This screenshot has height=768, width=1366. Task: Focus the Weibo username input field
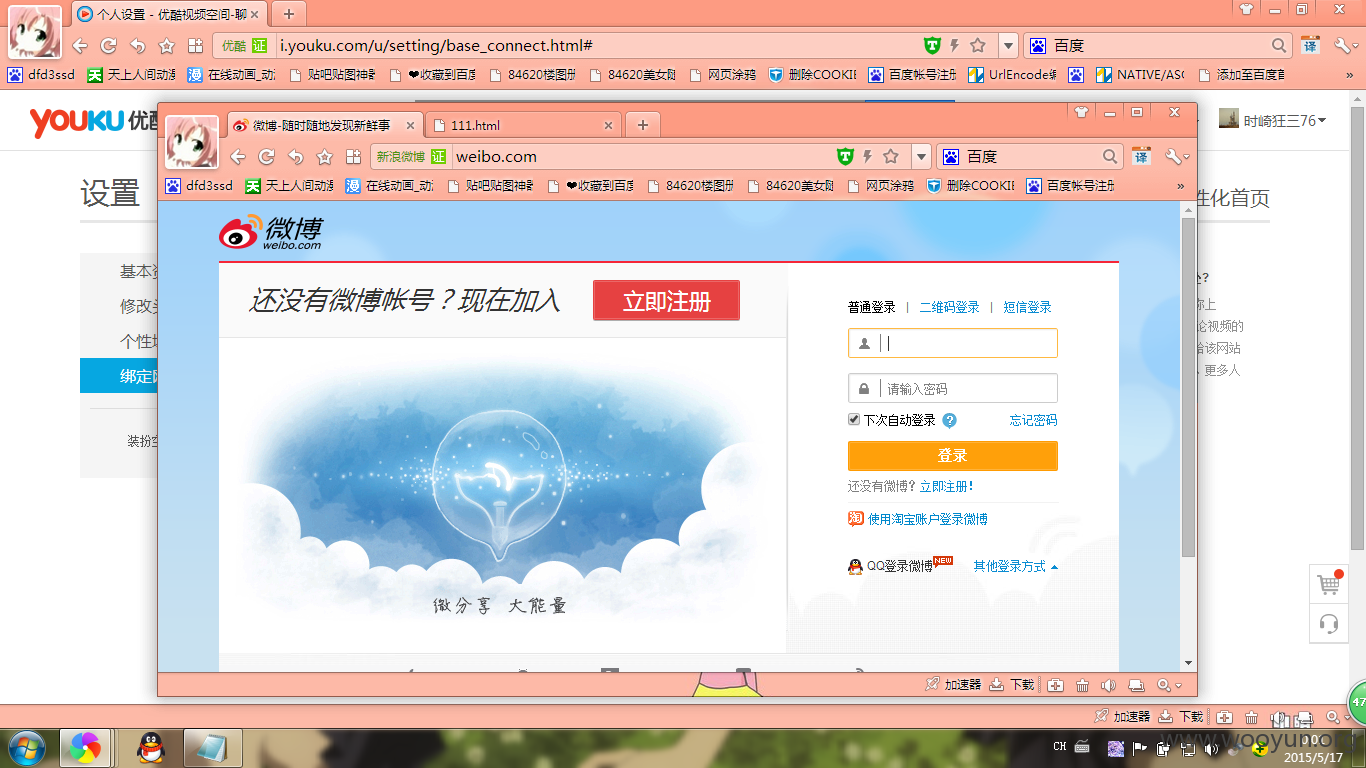tap(953, 343)
